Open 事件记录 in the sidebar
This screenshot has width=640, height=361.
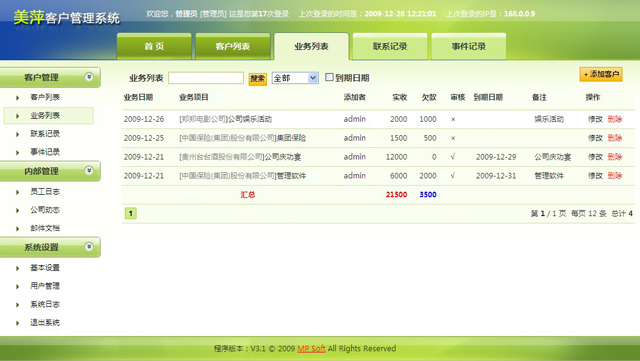pos(45,152)
